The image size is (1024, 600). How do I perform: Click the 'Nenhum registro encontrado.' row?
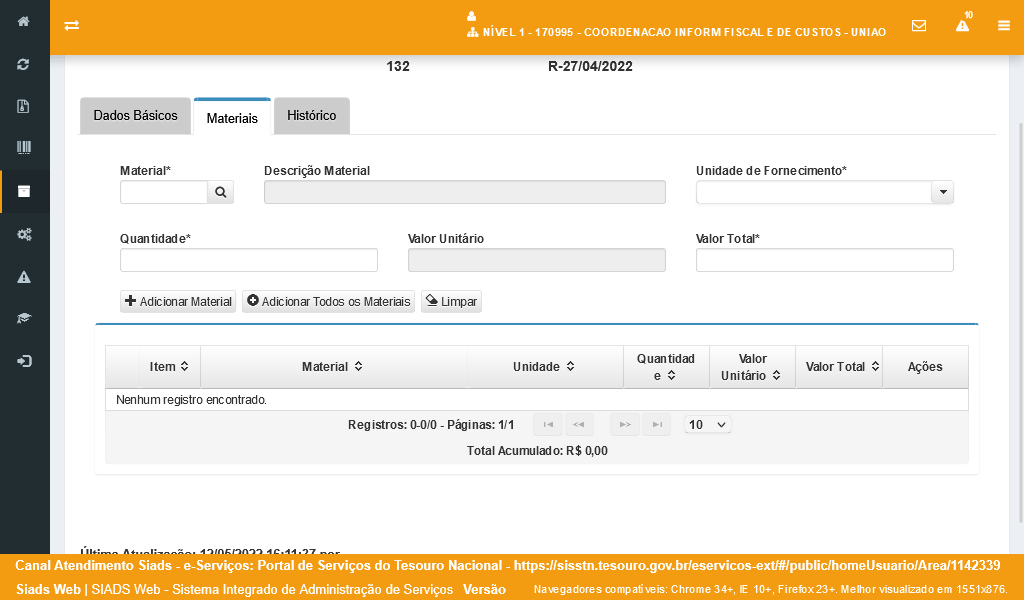pos(537,400)
